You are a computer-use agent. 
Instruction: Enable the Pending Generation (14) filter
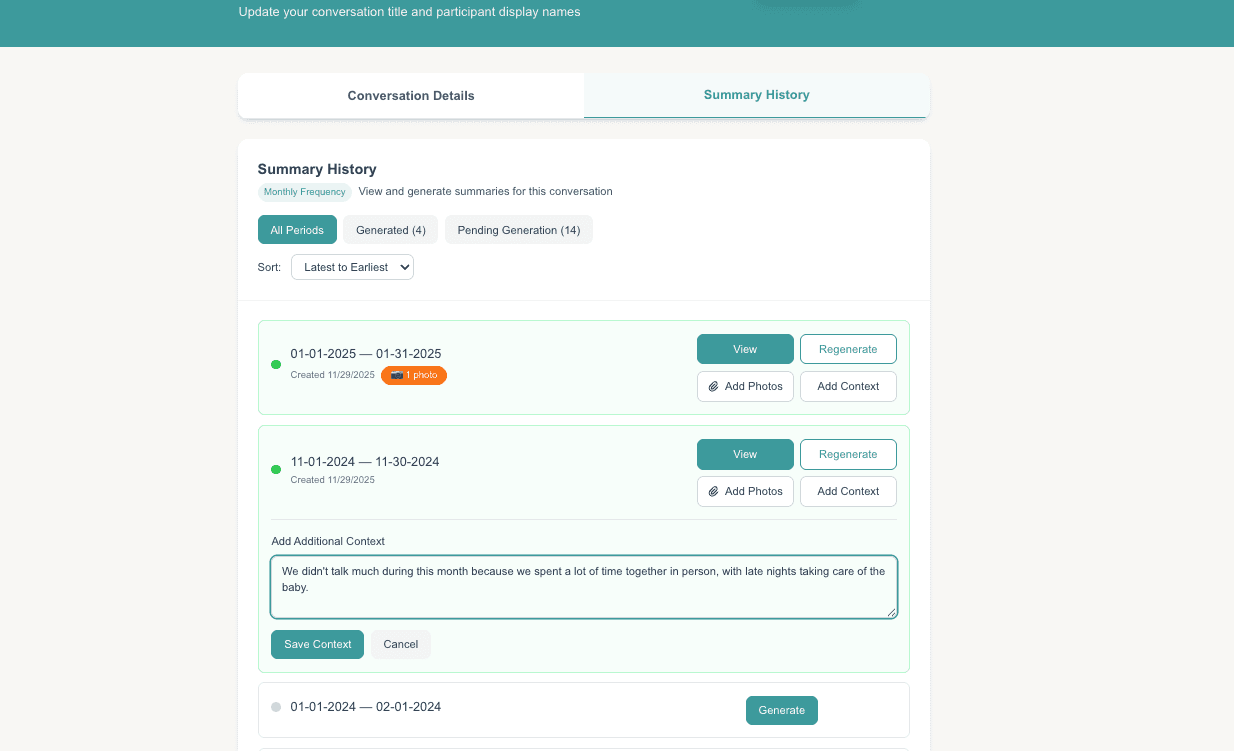[x=518, y=229]
